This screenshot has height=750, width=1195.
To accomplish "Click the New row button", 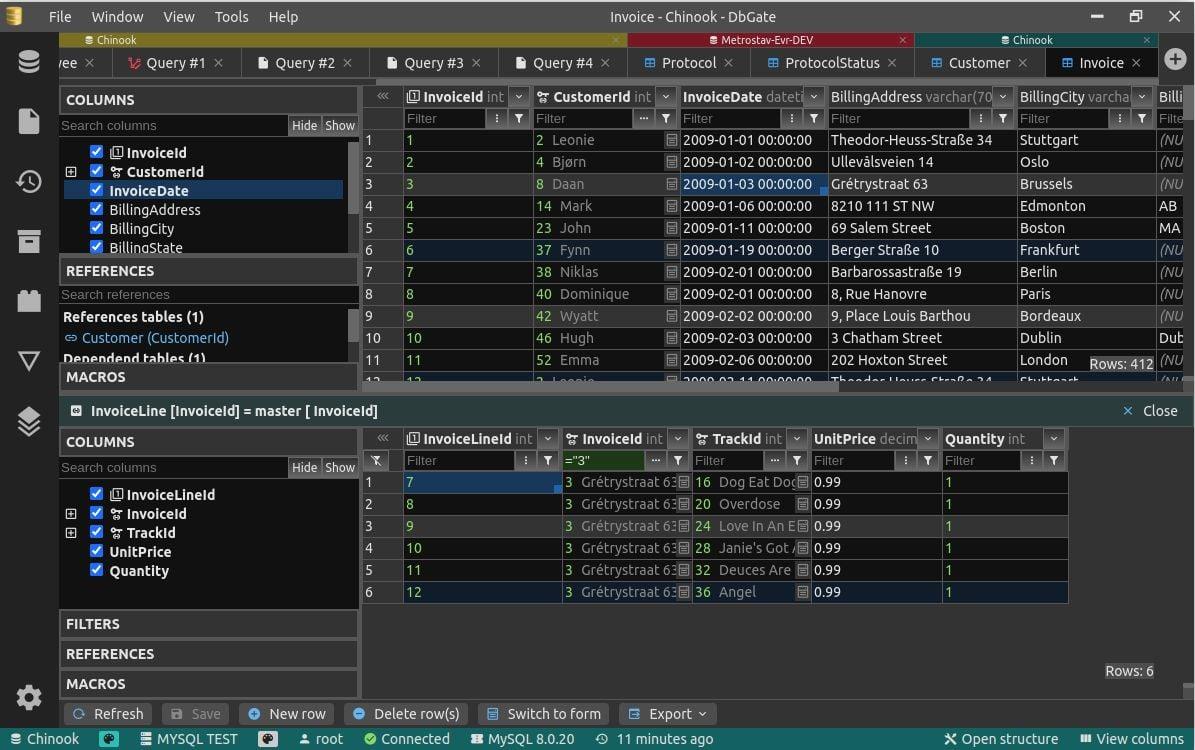I will (287, 714).
